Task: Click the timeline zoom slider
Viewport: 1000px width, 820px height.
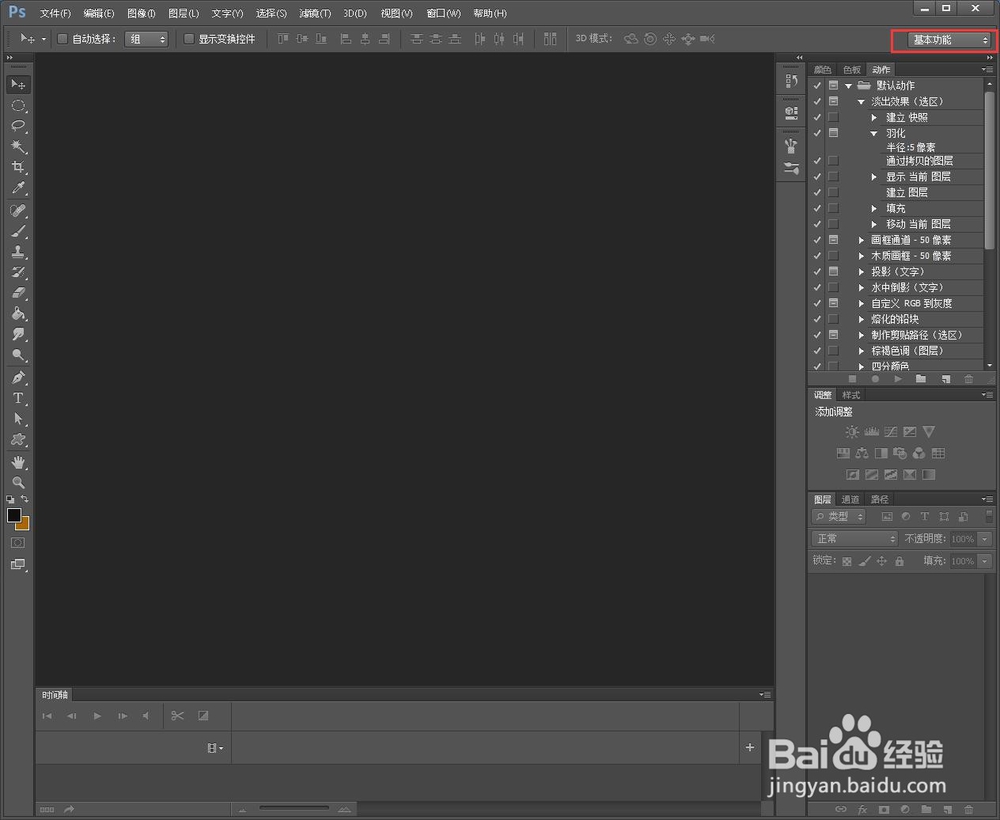Action: click(293, 809)
